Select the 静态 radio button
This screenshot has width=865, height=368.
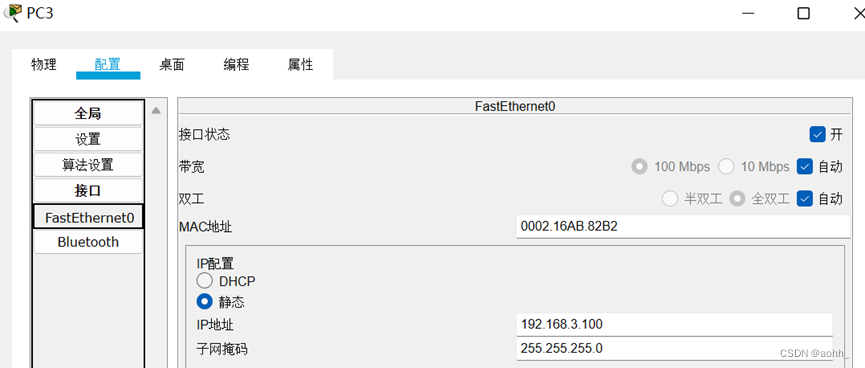(x=205, y=302)
